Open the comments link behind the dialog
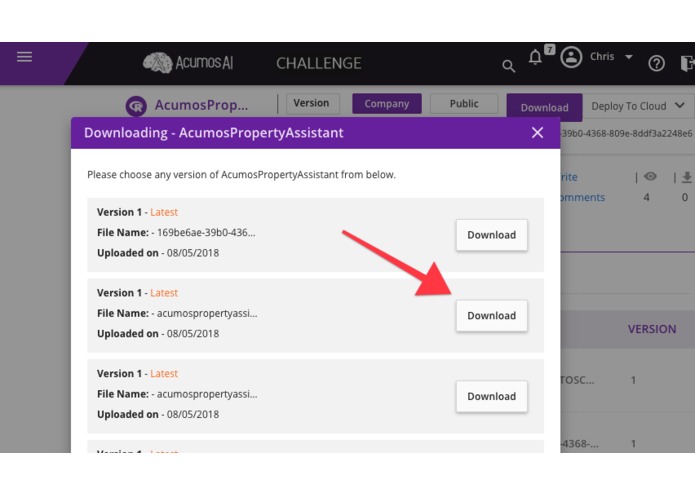This screenshot has height=494, width=695. click(x=582, y=198)
